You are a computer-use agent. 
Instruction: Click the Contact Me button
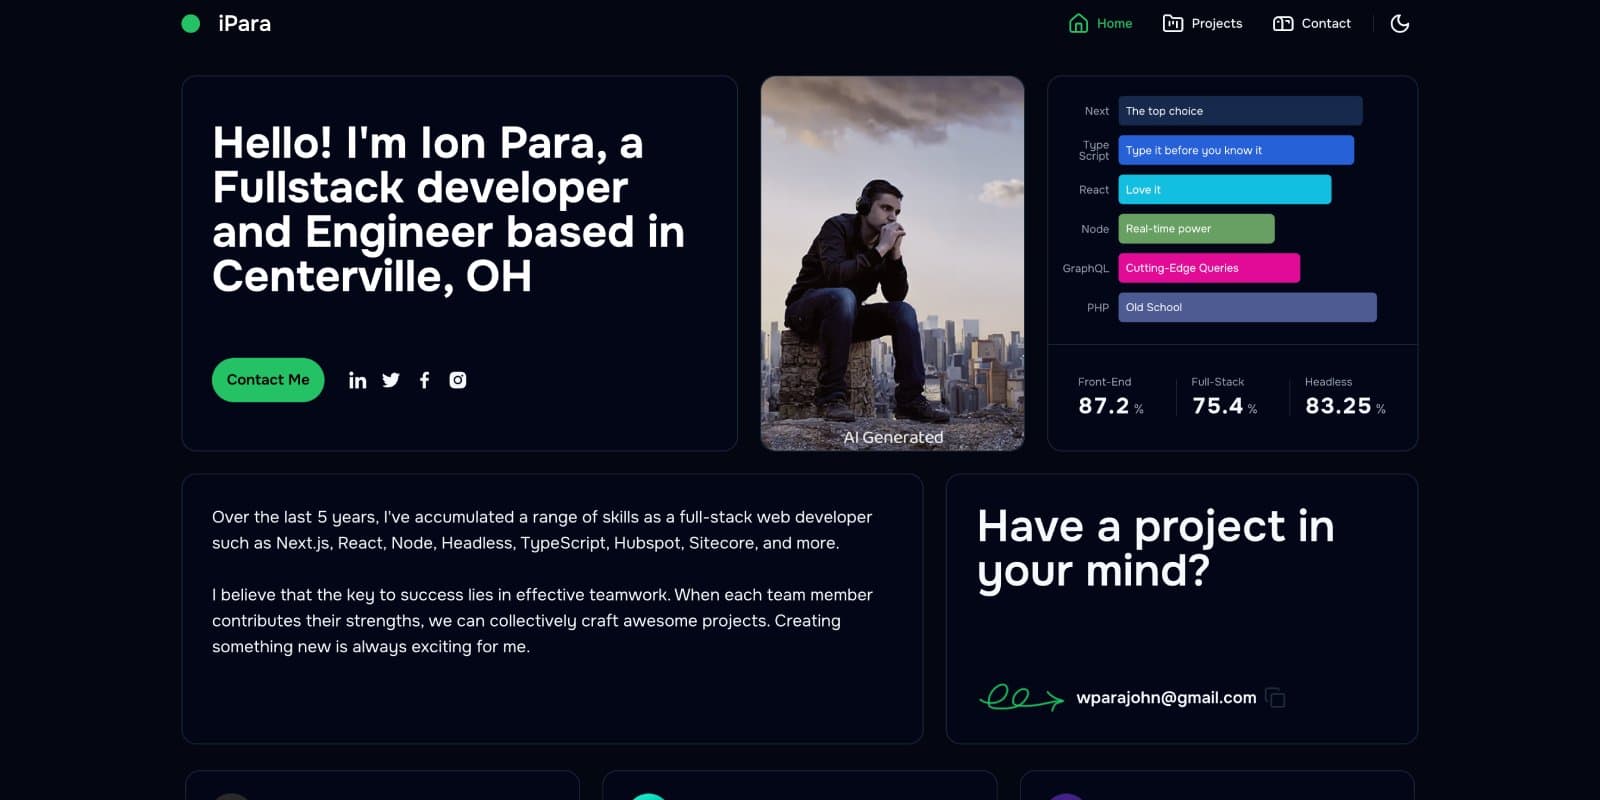click(x=268, y=380)
